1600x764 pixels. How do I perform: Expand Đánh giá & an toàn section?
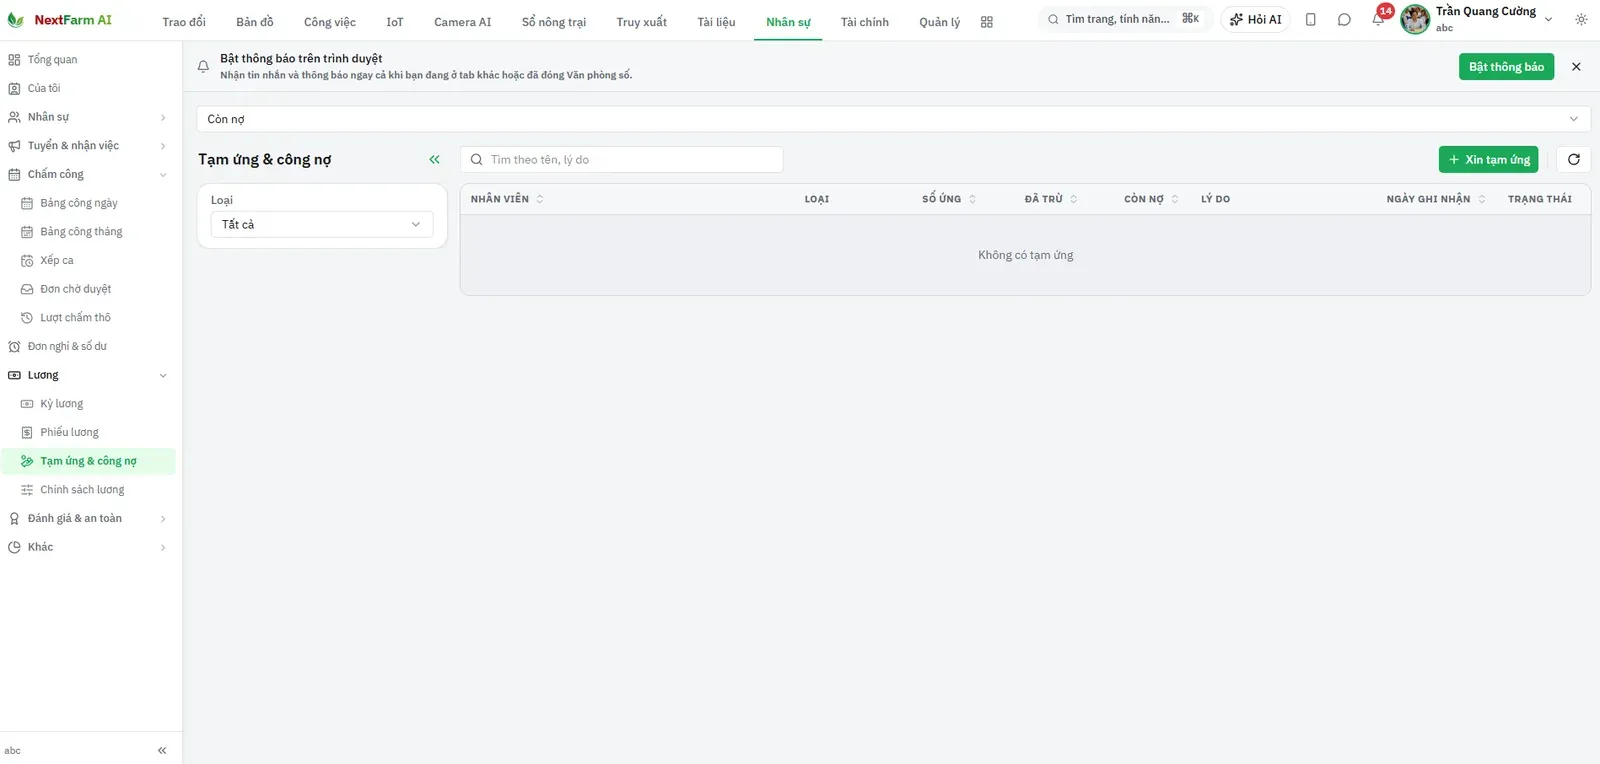(88, 519)
